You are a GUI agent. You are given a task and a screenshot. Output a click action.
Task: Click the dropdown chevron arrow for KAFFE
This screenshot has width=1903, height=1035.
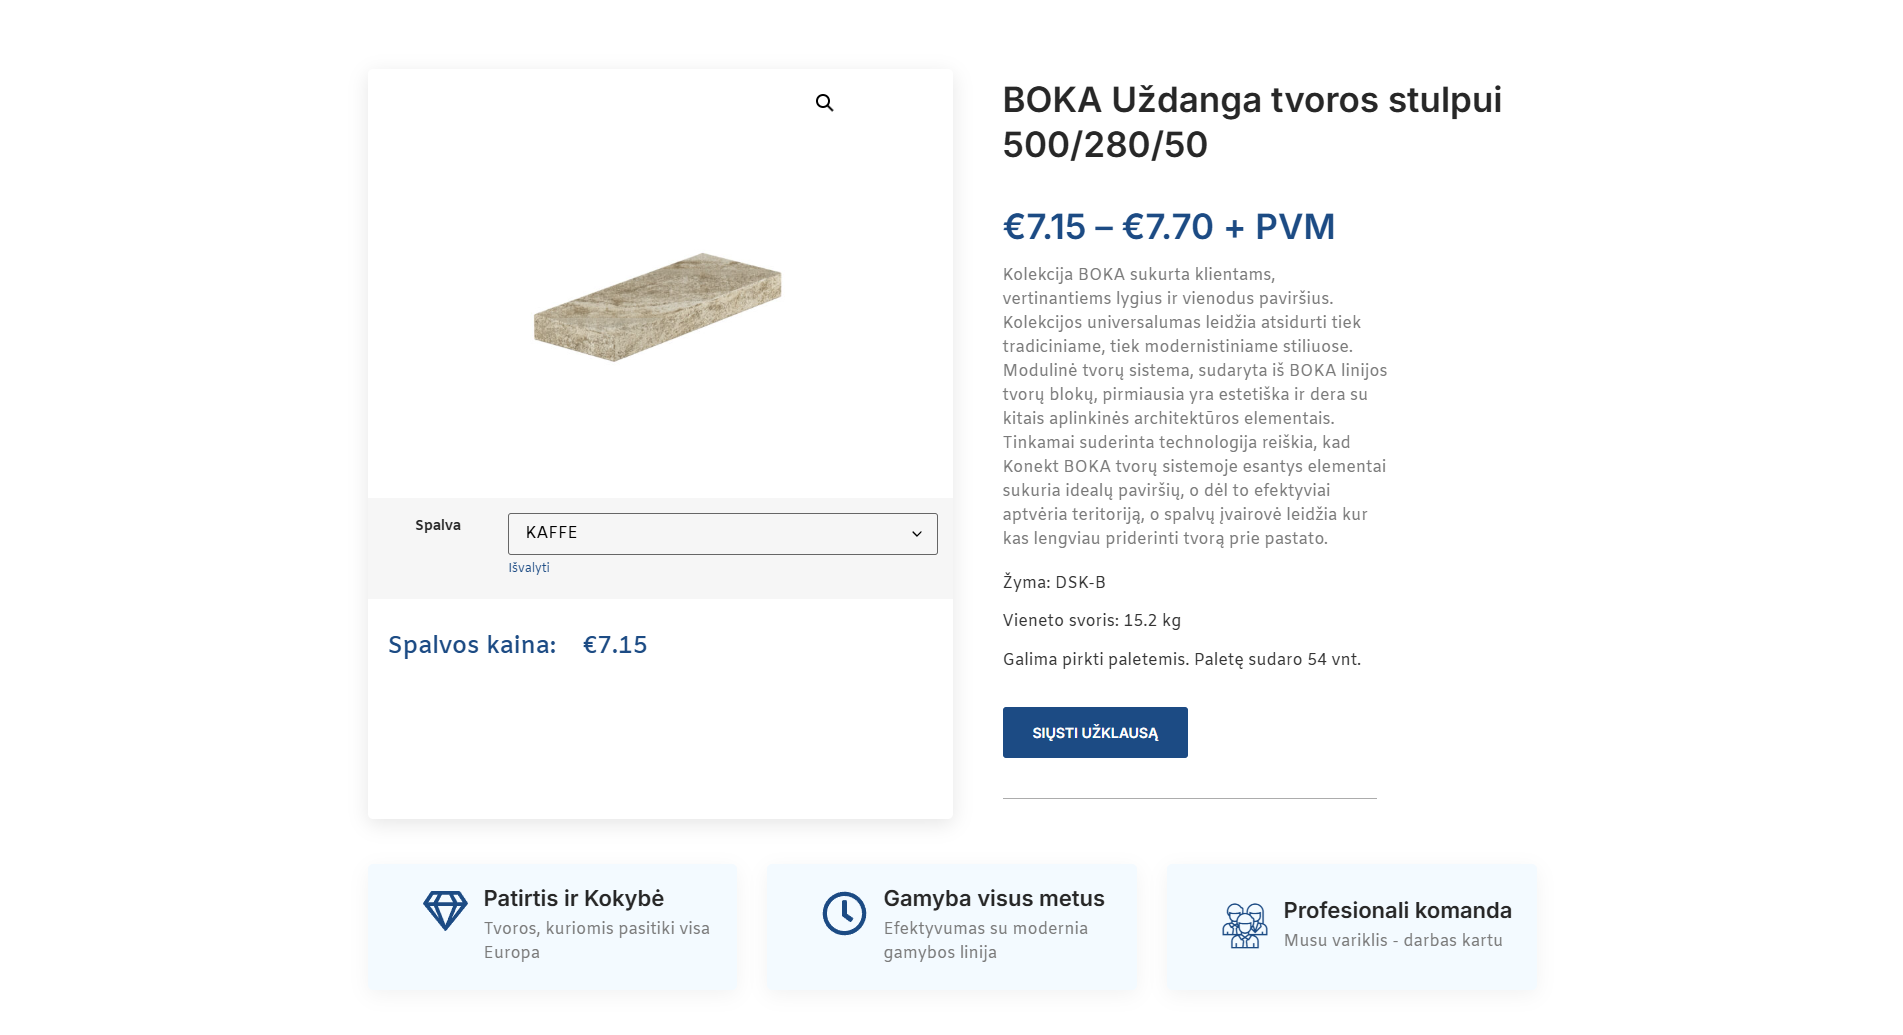click(x=916, y=534)
